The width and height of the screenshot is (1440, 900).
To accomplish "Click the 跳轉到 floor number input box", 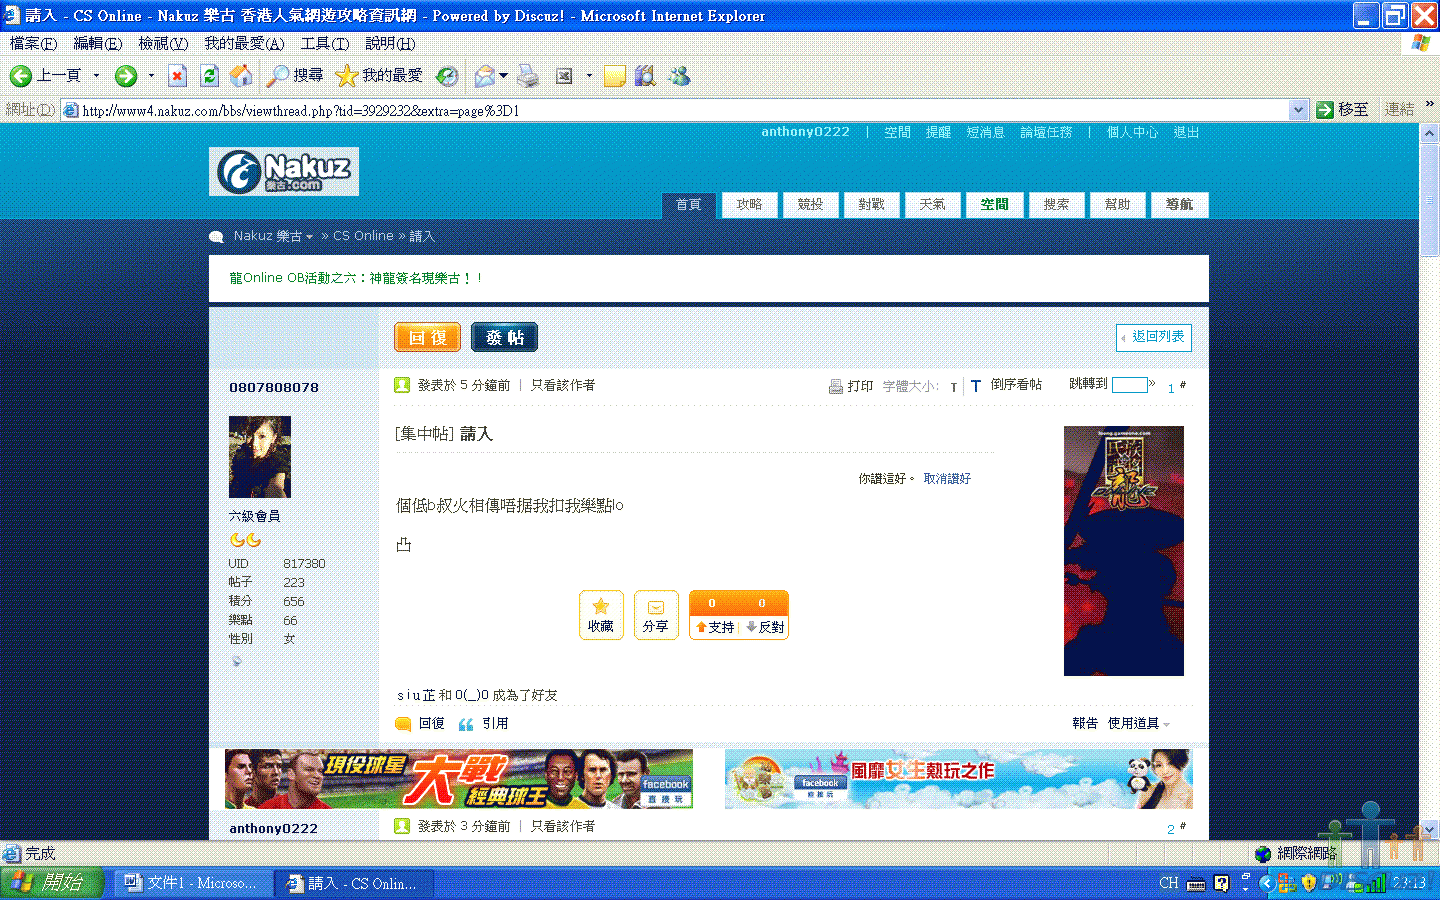I will click(1129, 385).
